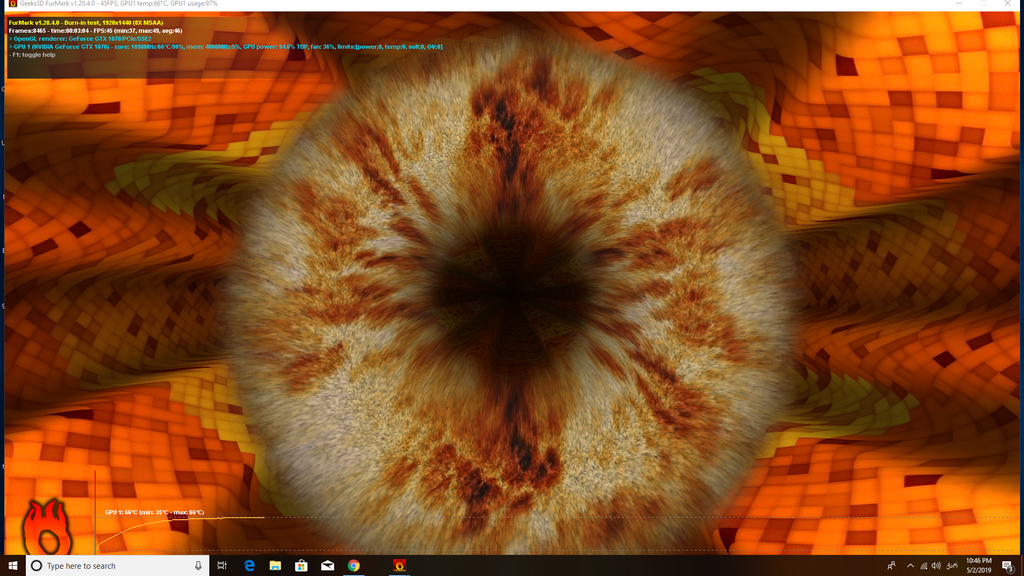Image resolution: width=1024 pixels, height=576 pixels.
Task: Open File Explorer on the taskbar
Action: pos(276,565)
